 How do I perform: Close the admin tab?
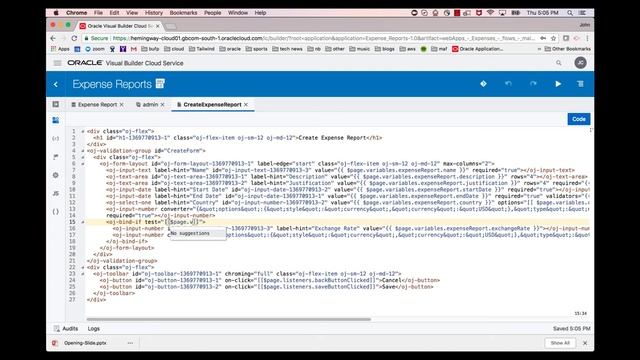point(162,105)
